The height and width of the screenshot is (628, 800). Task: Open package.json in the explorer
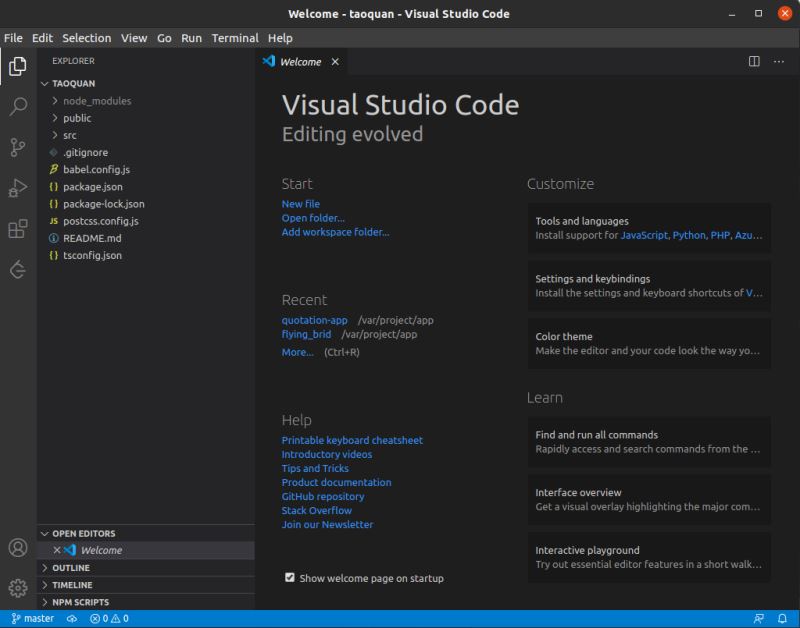tap(93, 187)
